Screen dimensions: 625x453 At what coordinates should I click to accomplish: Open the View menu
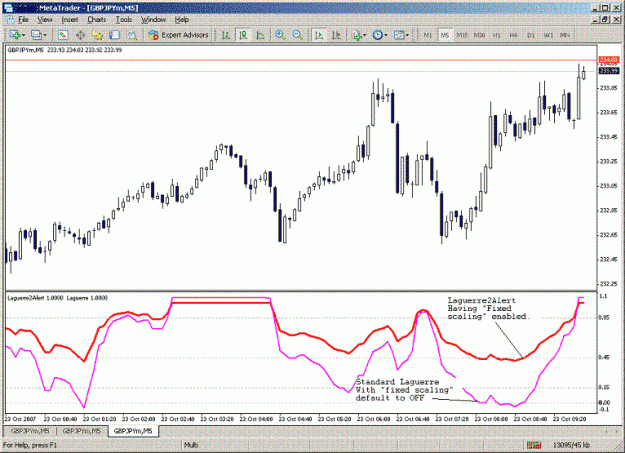[45, 20]
